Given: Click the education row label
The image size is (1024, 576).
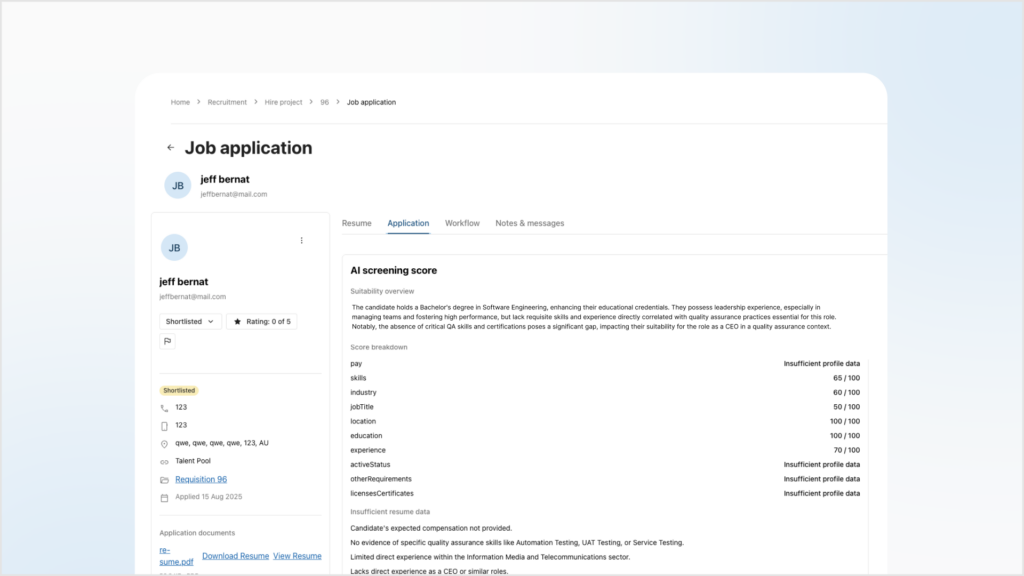Looking at the screenshot, I should pos(366,436).
